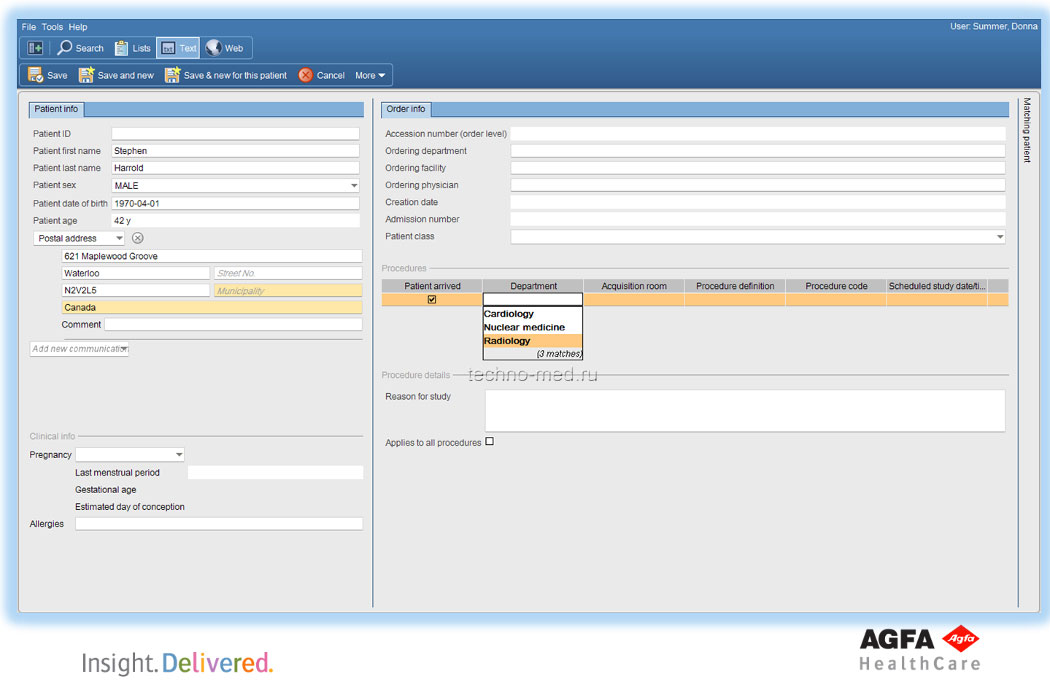
Task: Expand the Patient class dropdown
Action: click(999, 237)
